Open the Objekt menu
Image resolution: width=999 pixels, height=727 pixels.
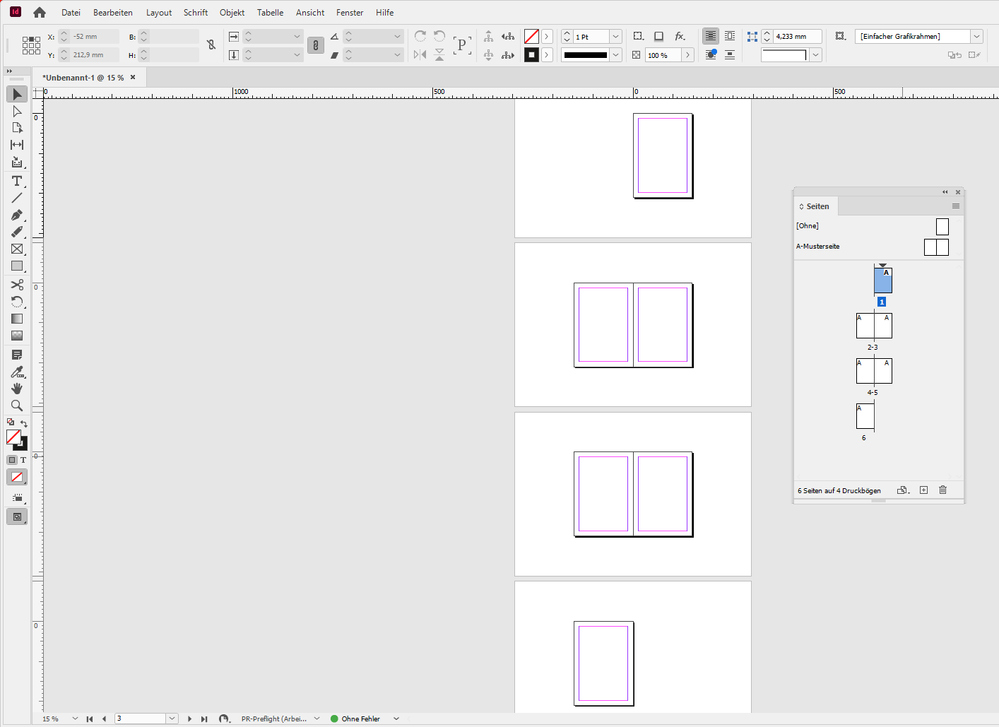click(x=232, y=13)
